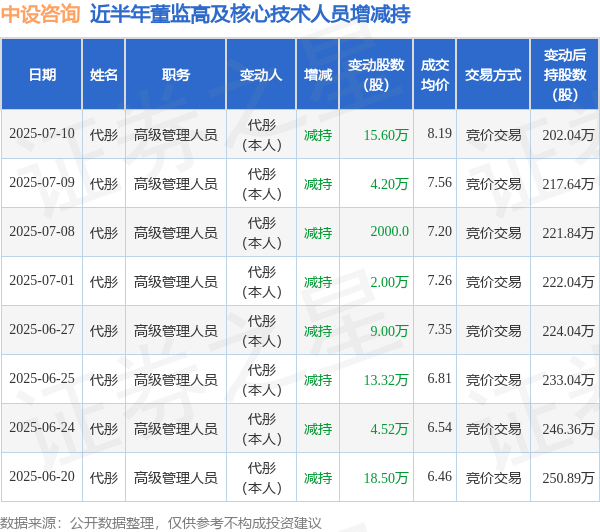Click the 15.60万 changed shares value
Viewport: 600px width, 532px height.
pos(386,135)
